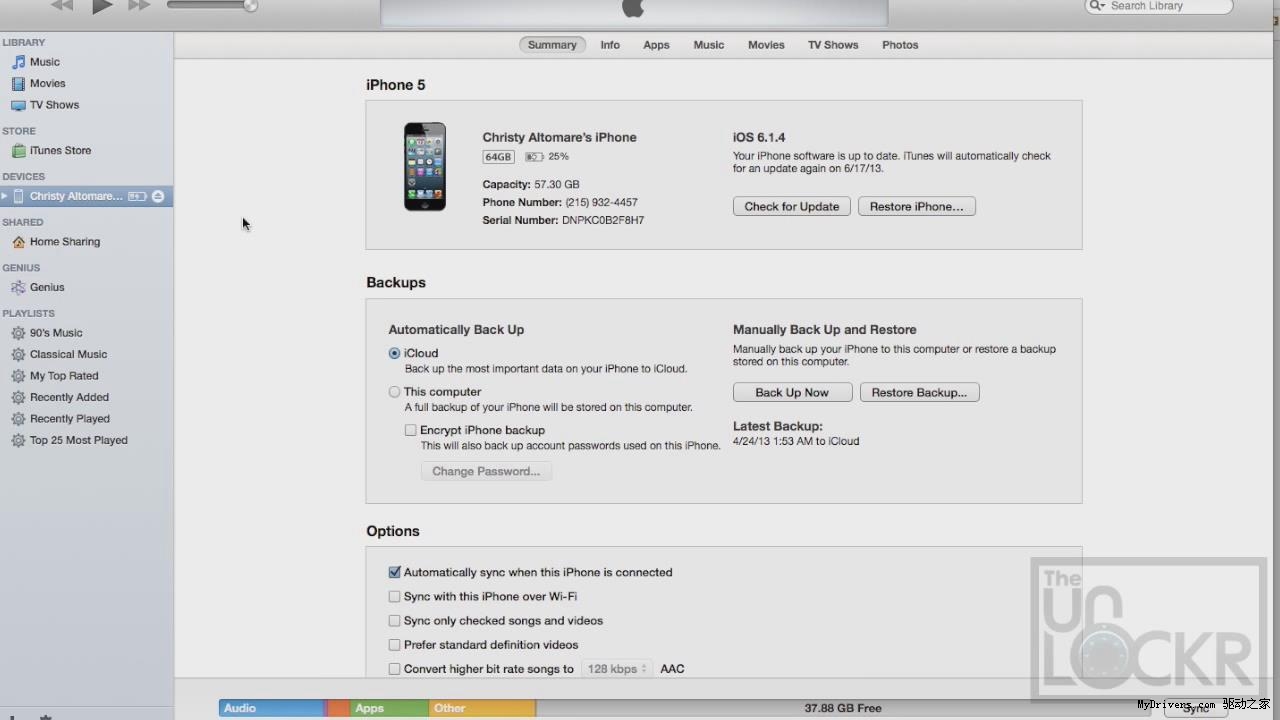Click Phone Number (215) 932-4457 text
This screenshot has width=1280, height=720.
560,202
